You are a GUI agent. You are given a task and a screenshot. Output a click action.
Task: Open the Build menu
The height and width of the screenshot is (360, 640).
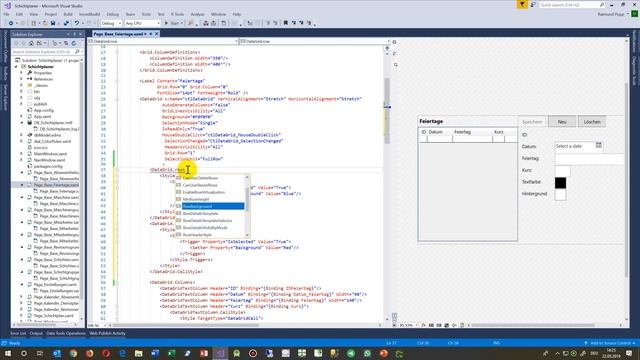68,14
